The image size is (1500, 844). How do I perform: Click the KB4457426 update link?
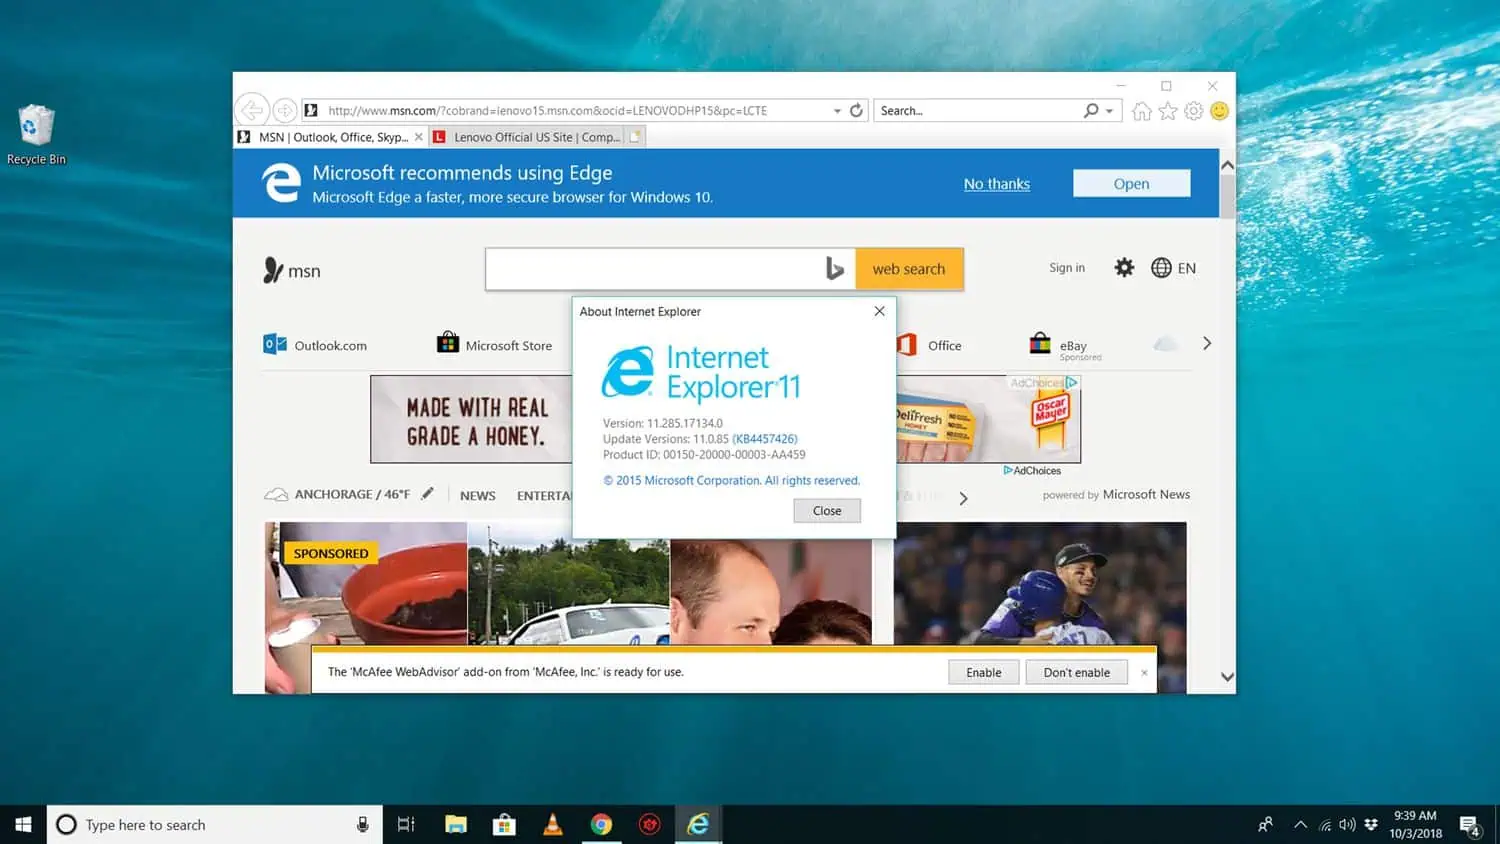click(765, 439)
